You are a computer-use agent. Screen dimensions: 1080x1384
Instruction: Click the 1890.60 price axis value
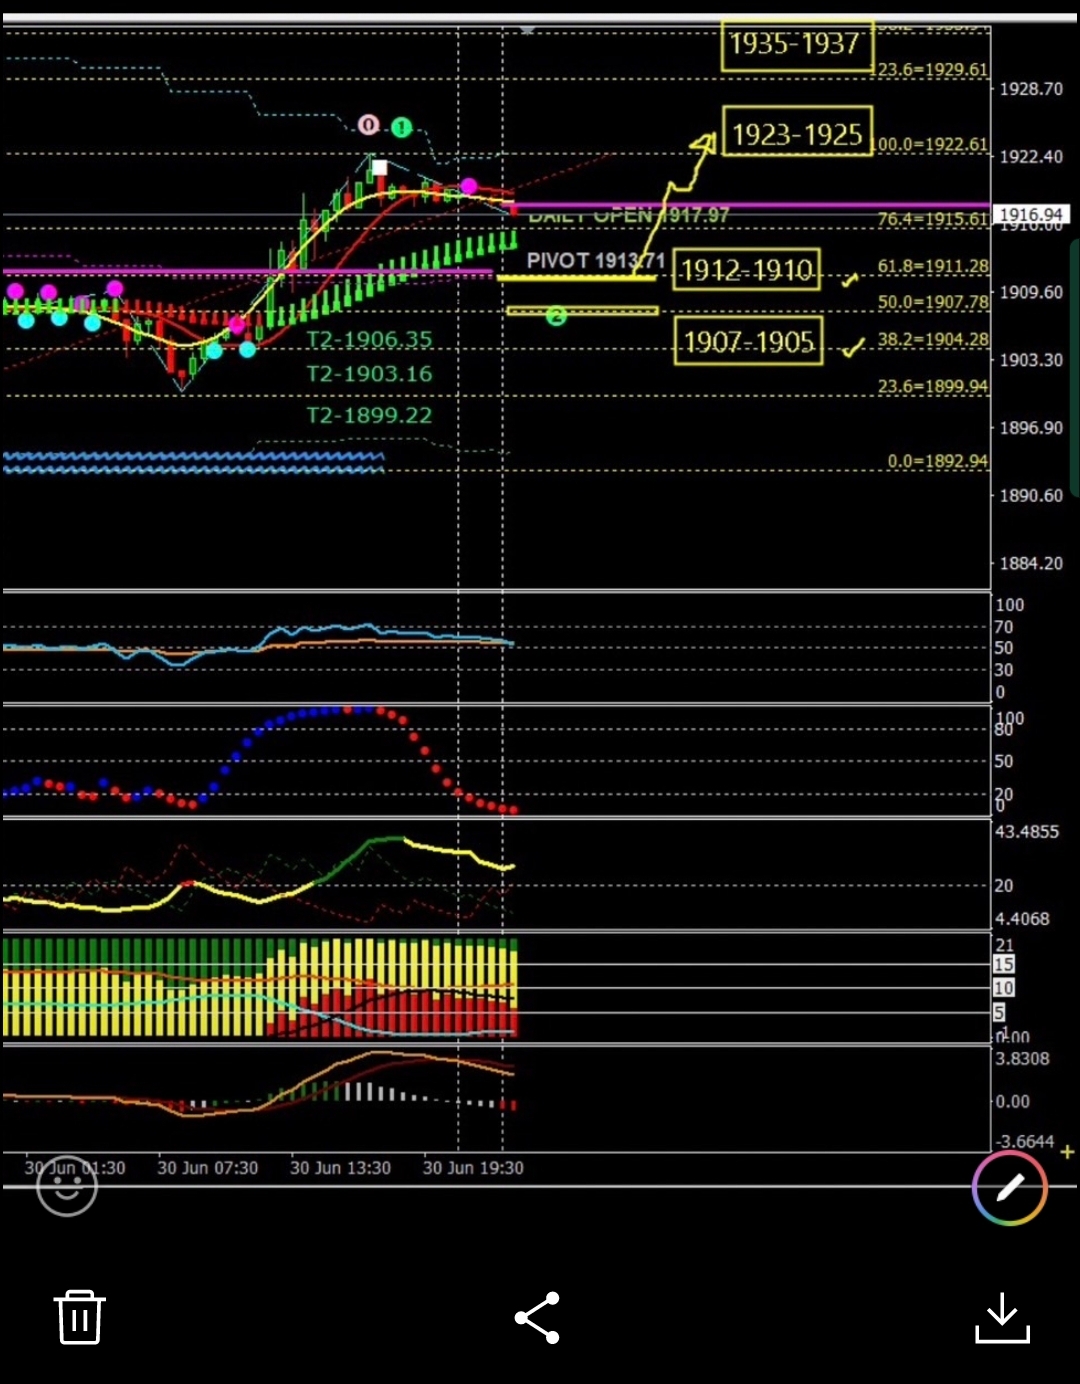tap(1031, 495)
